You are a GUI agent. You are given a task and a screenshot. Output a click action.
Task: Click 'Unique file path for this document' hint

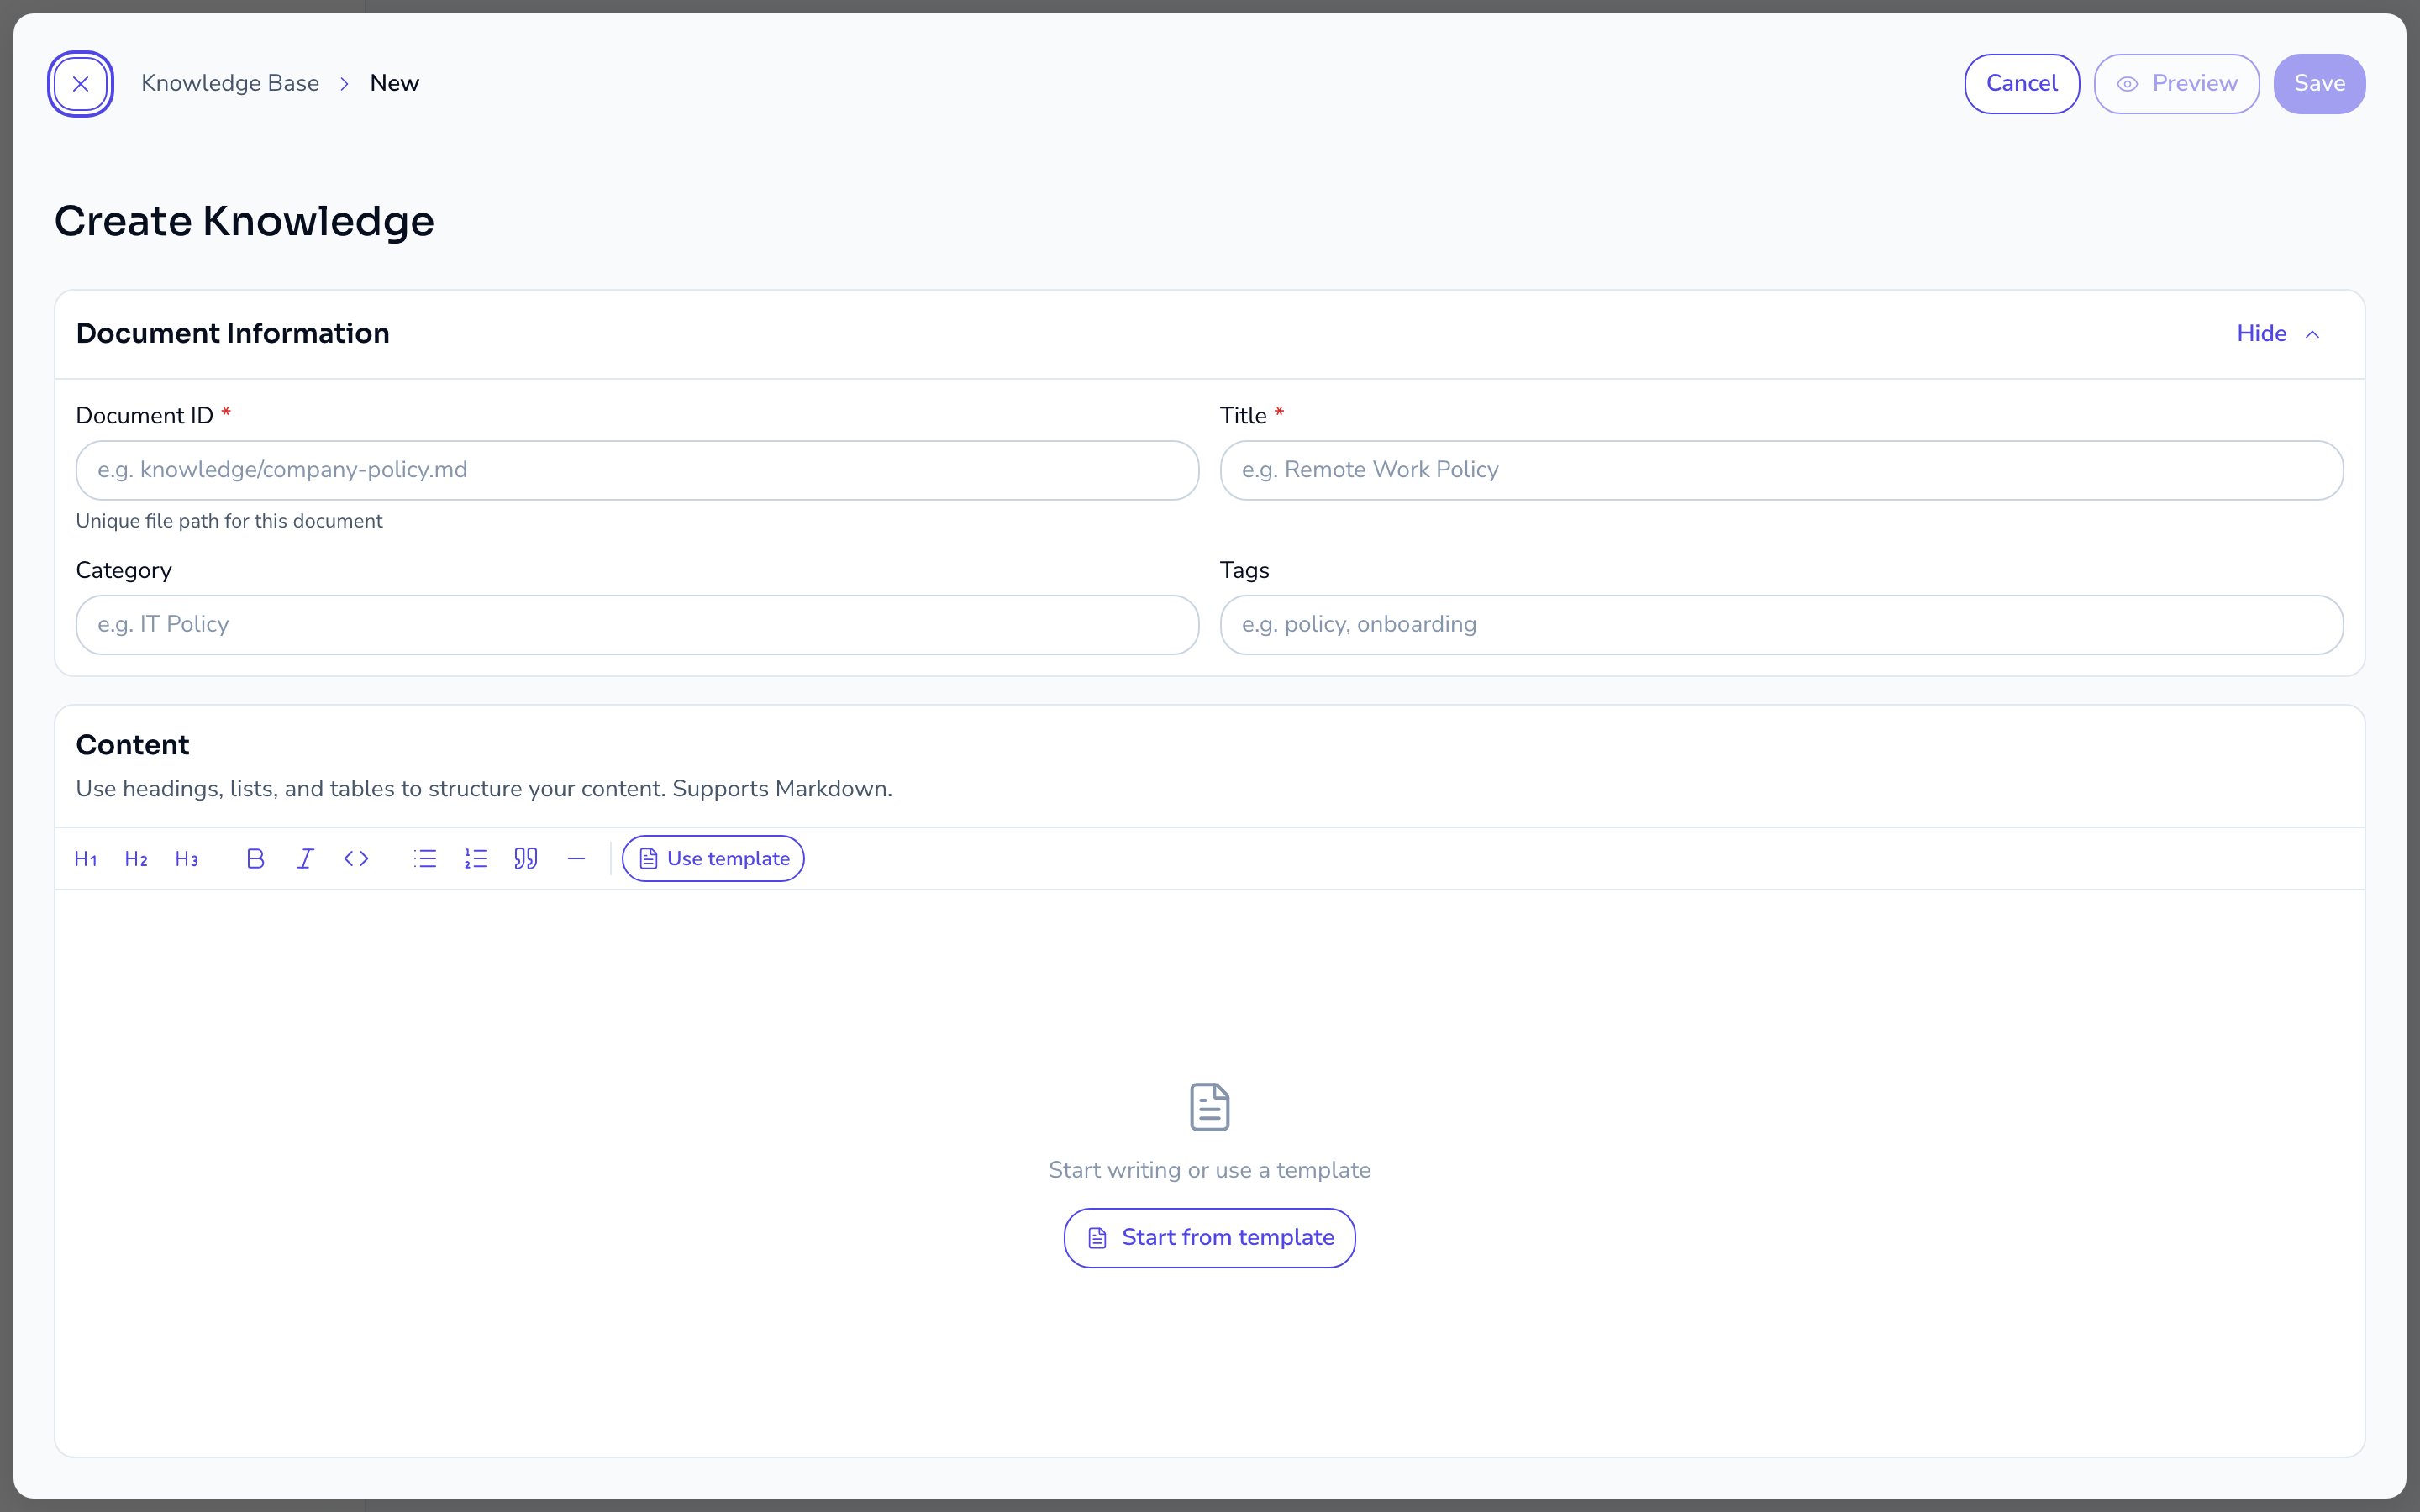[x=229, y=521]
